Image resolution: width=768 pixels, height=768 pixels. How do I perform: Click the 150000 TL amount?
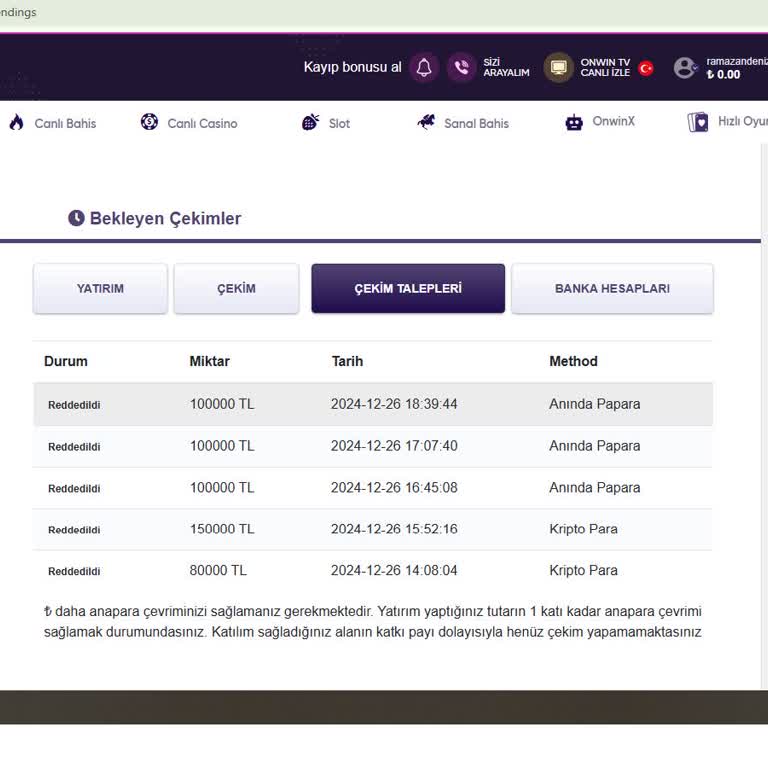222,529
